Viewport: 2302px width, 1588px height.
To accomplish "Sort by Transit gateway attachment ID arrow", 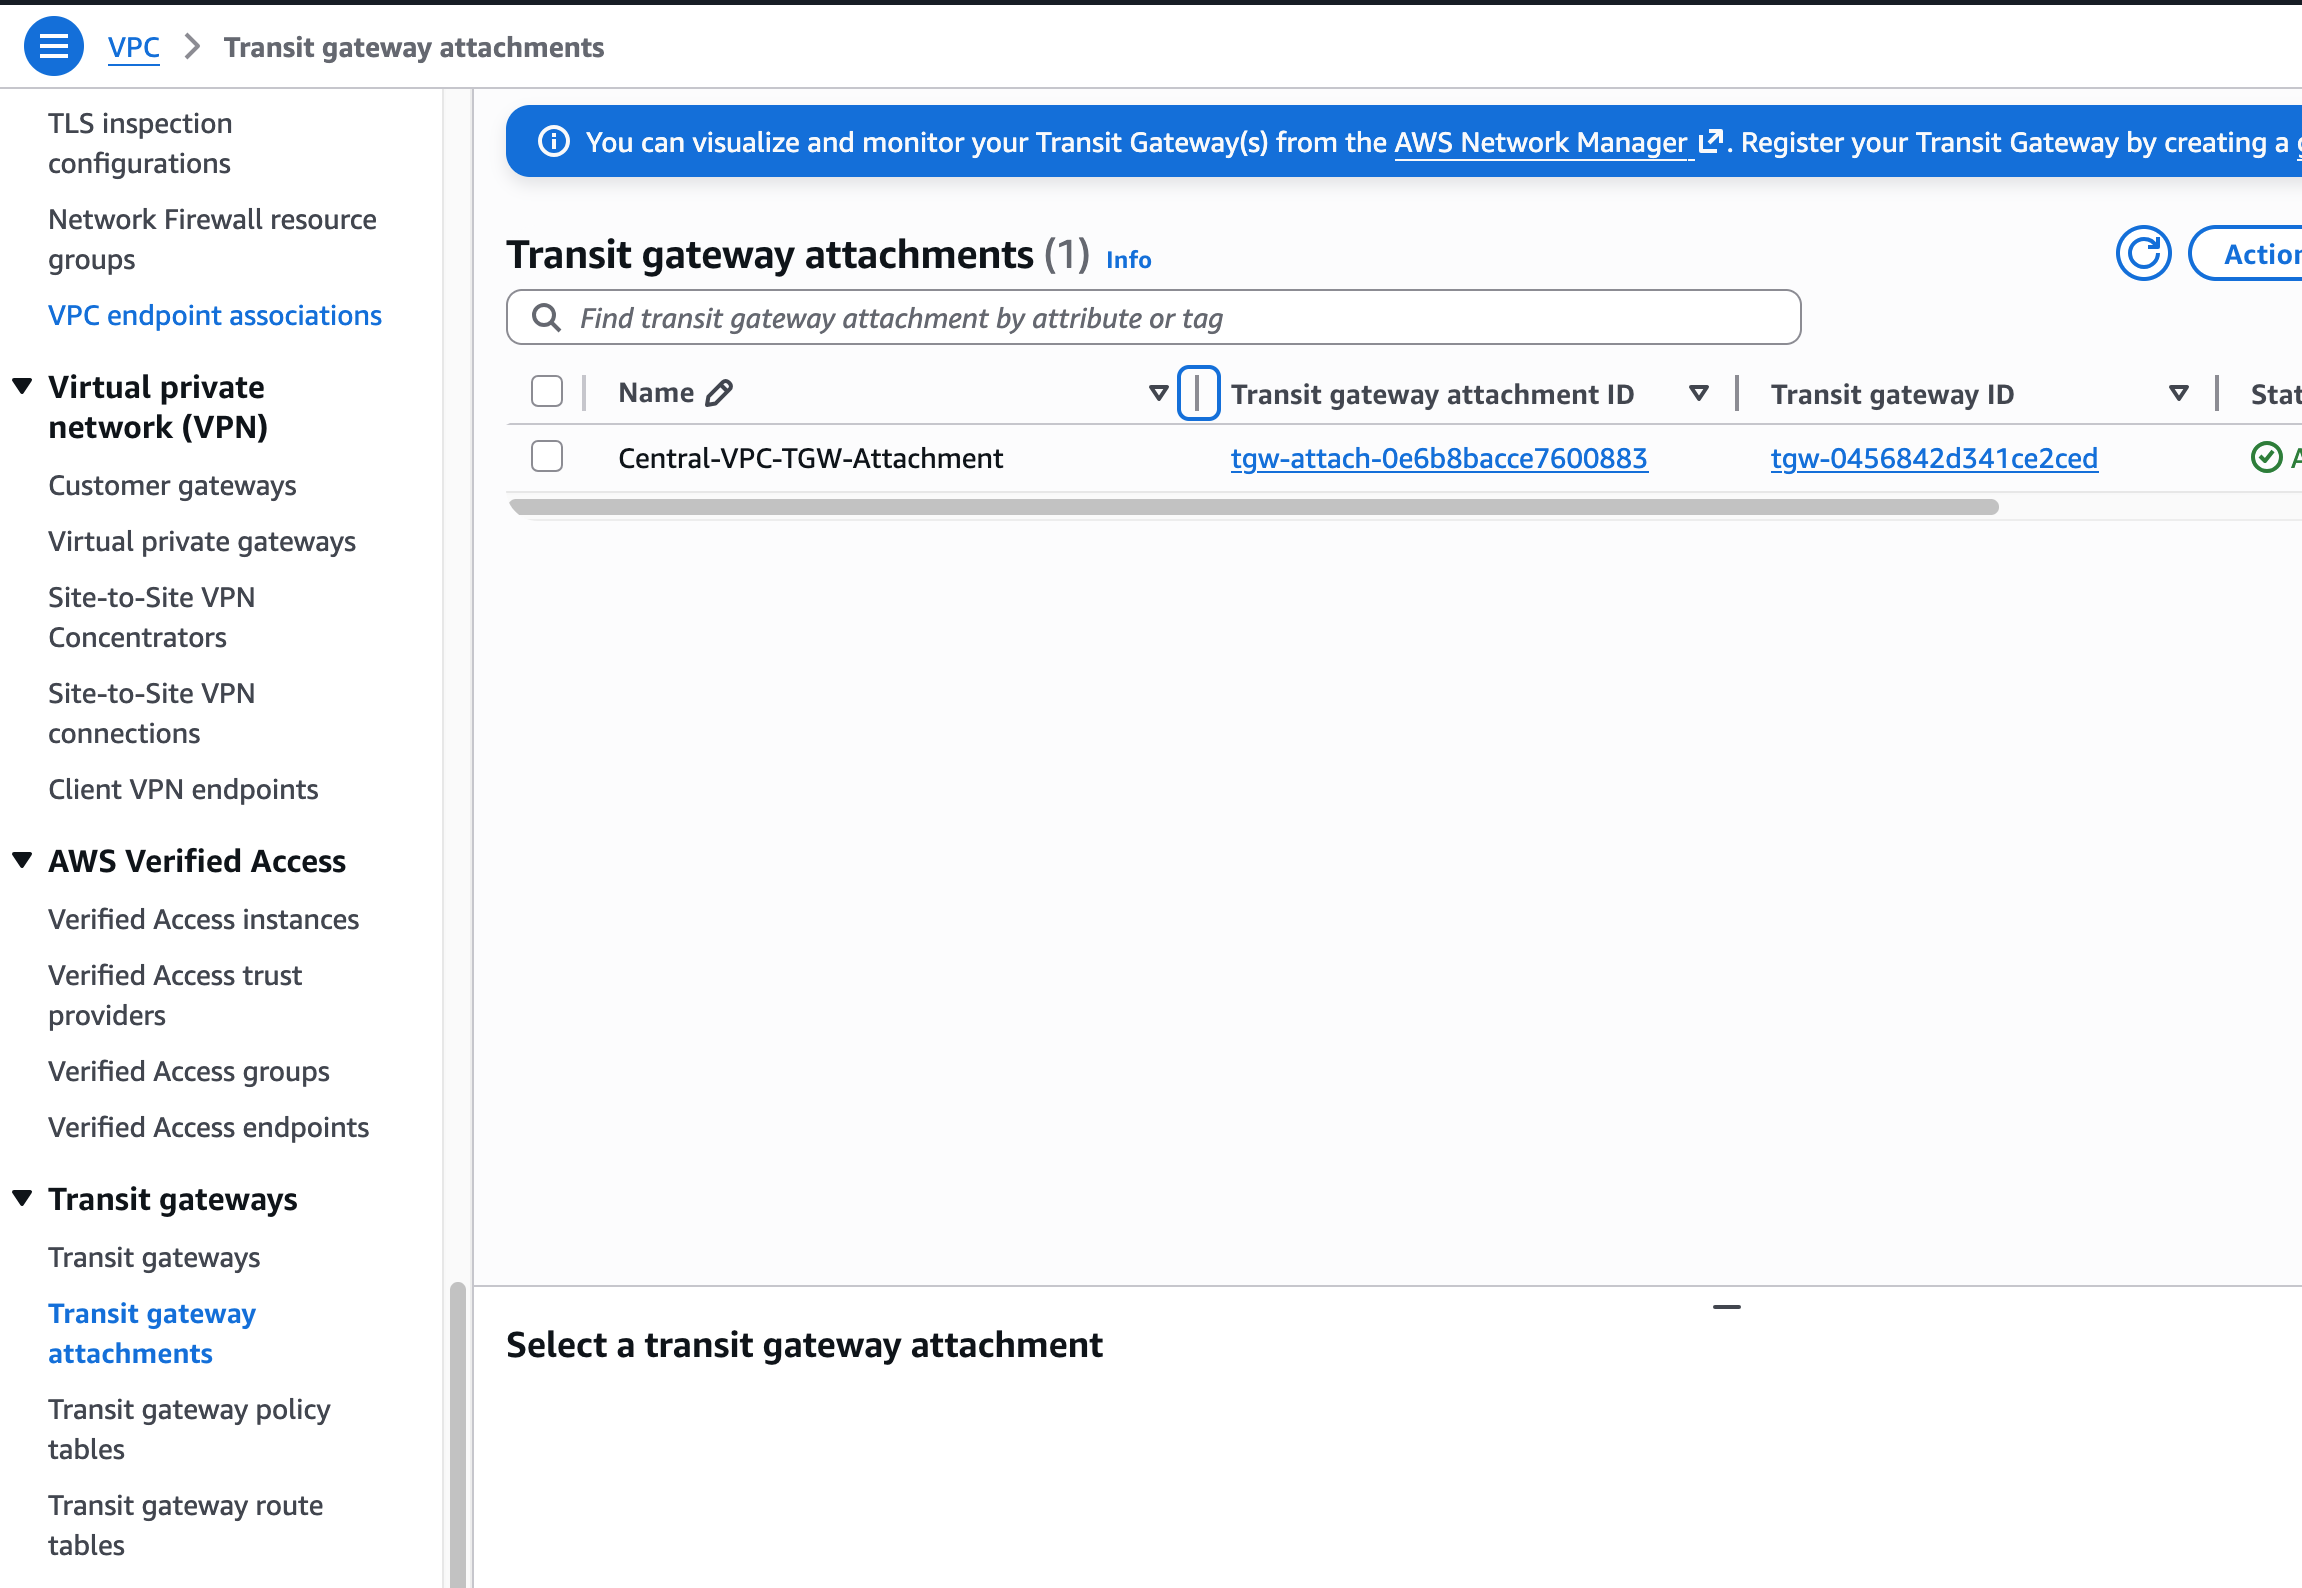I will [x=1698, y=393].
